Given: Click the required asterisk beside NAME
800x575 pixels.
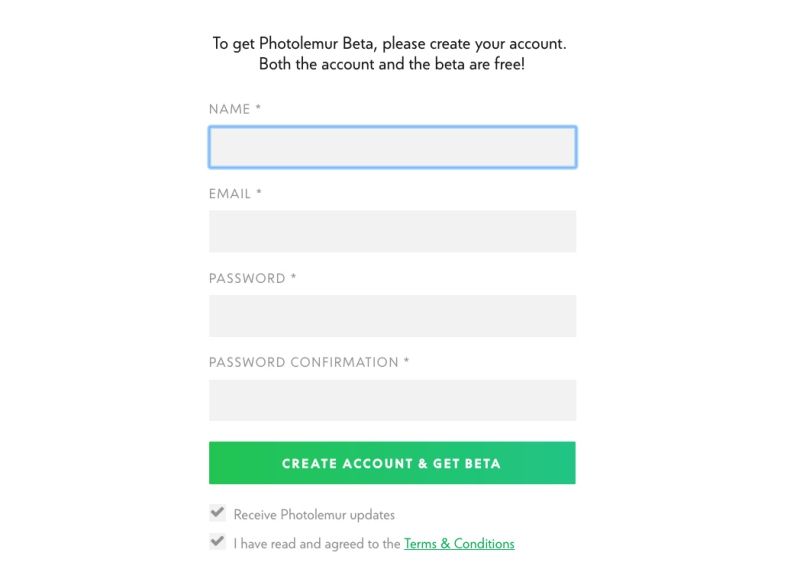Looking at the screenshot, I should 258,108.
